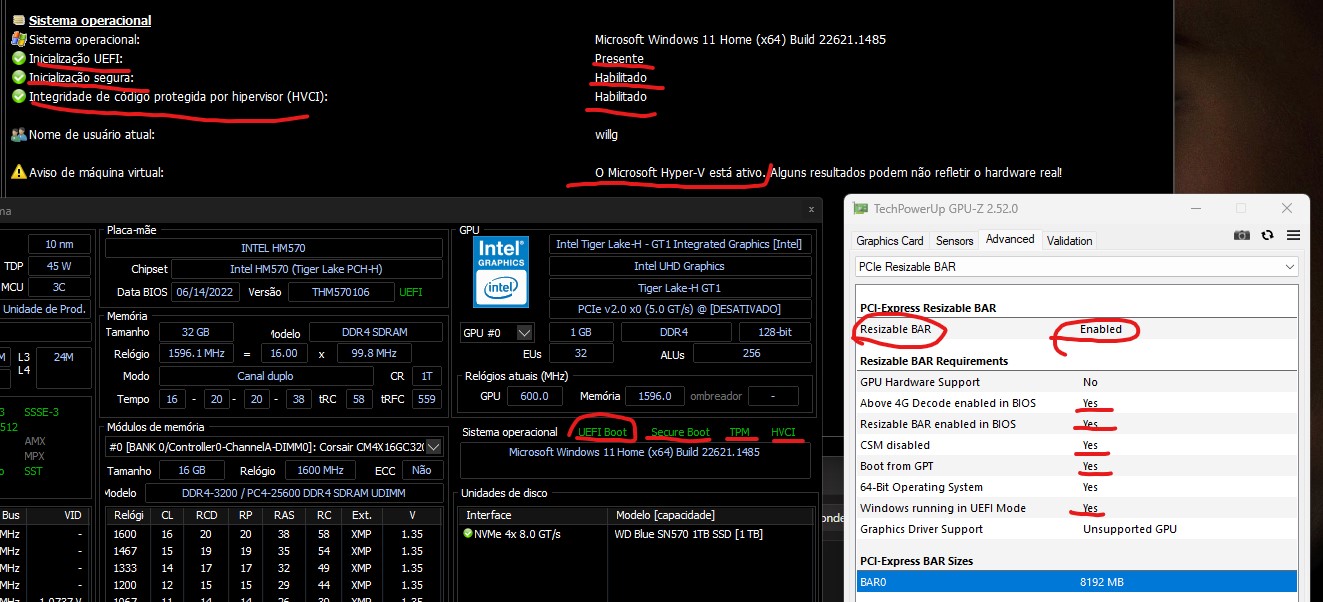Image resolution: width=1323 pixels, height=602 pixels.
Task: Click the GPU-Z screenshot camera icon
Action: 1241,235
